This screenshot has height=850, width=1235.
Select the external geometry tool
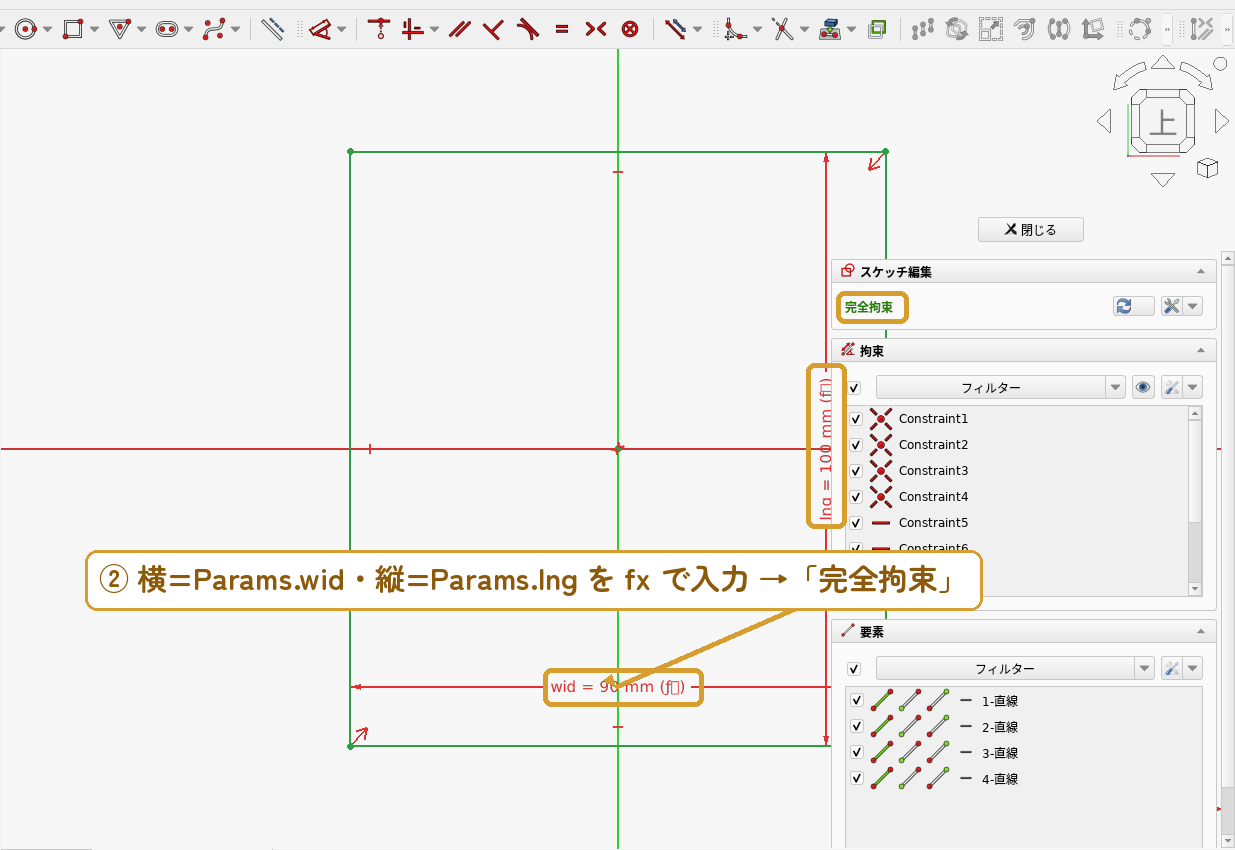[x=830, y=29]
